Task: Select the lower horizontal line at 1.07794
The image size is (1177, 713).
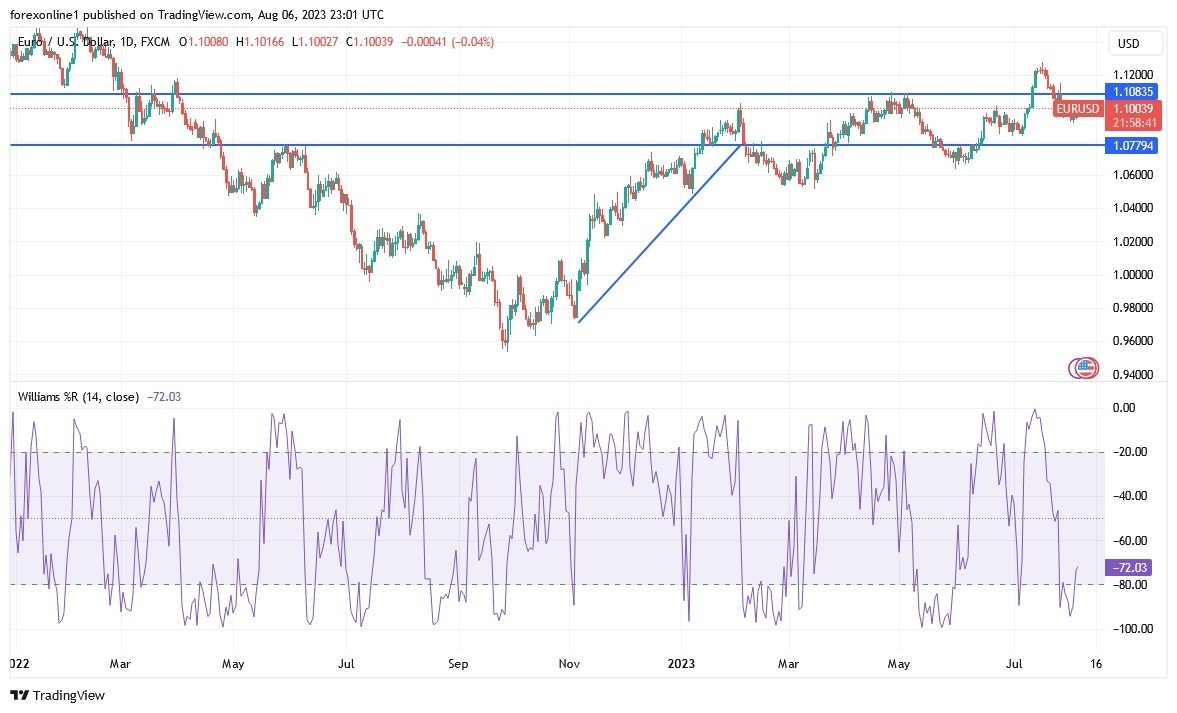Action: (557, 145)
